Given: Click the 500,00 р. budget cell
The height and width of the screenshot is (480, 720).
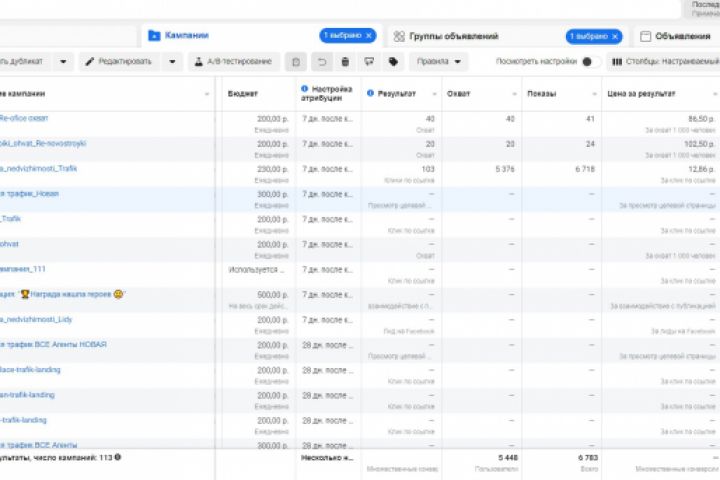Looking at the screenshot, I should pos(272,294).
